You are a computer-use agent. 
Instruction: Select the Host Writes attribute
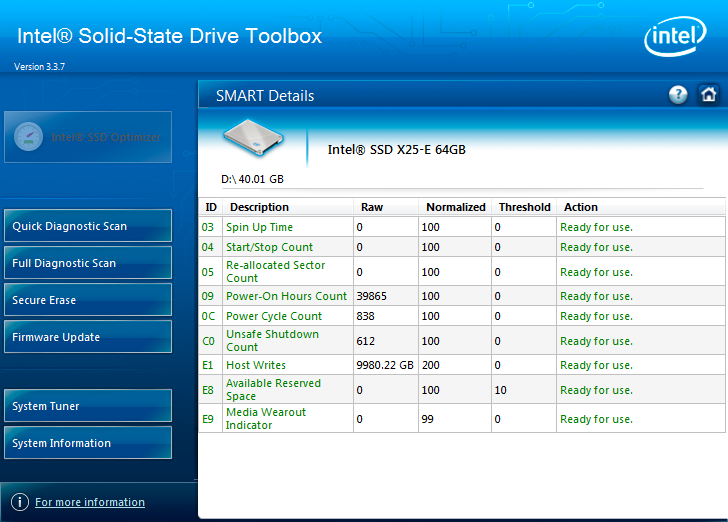click(x=256, y=365)
